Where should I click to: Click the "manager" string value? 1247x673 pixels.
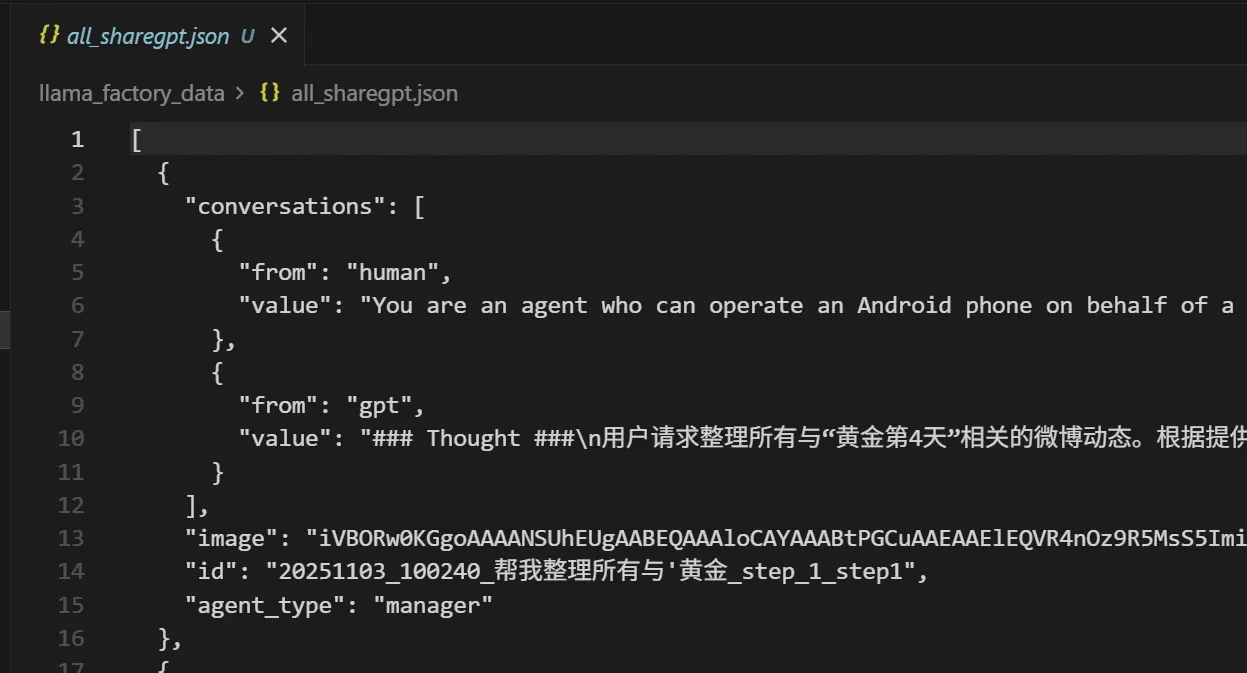[433, 604]
